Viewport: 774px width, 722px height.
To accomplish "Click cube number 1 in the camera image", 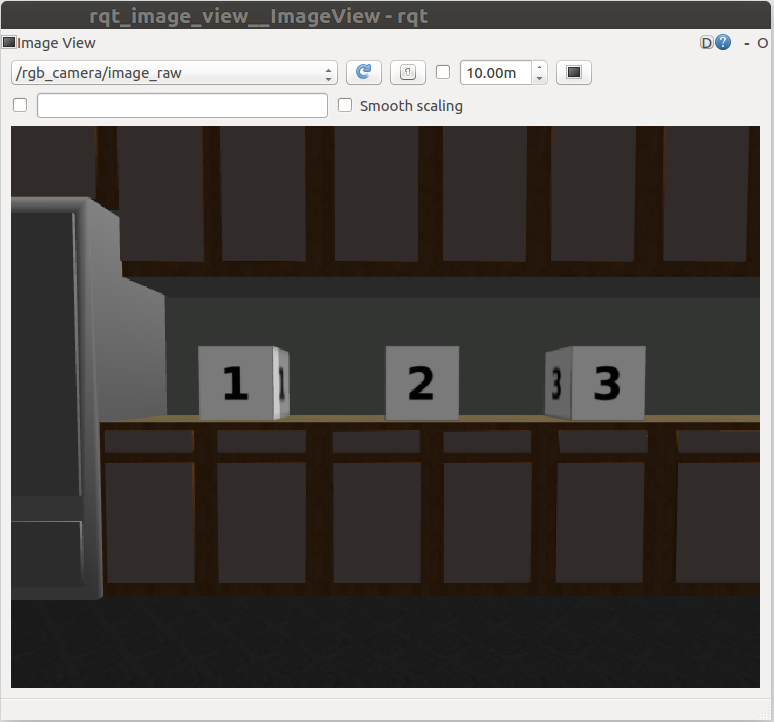I will tap(238, 383).
